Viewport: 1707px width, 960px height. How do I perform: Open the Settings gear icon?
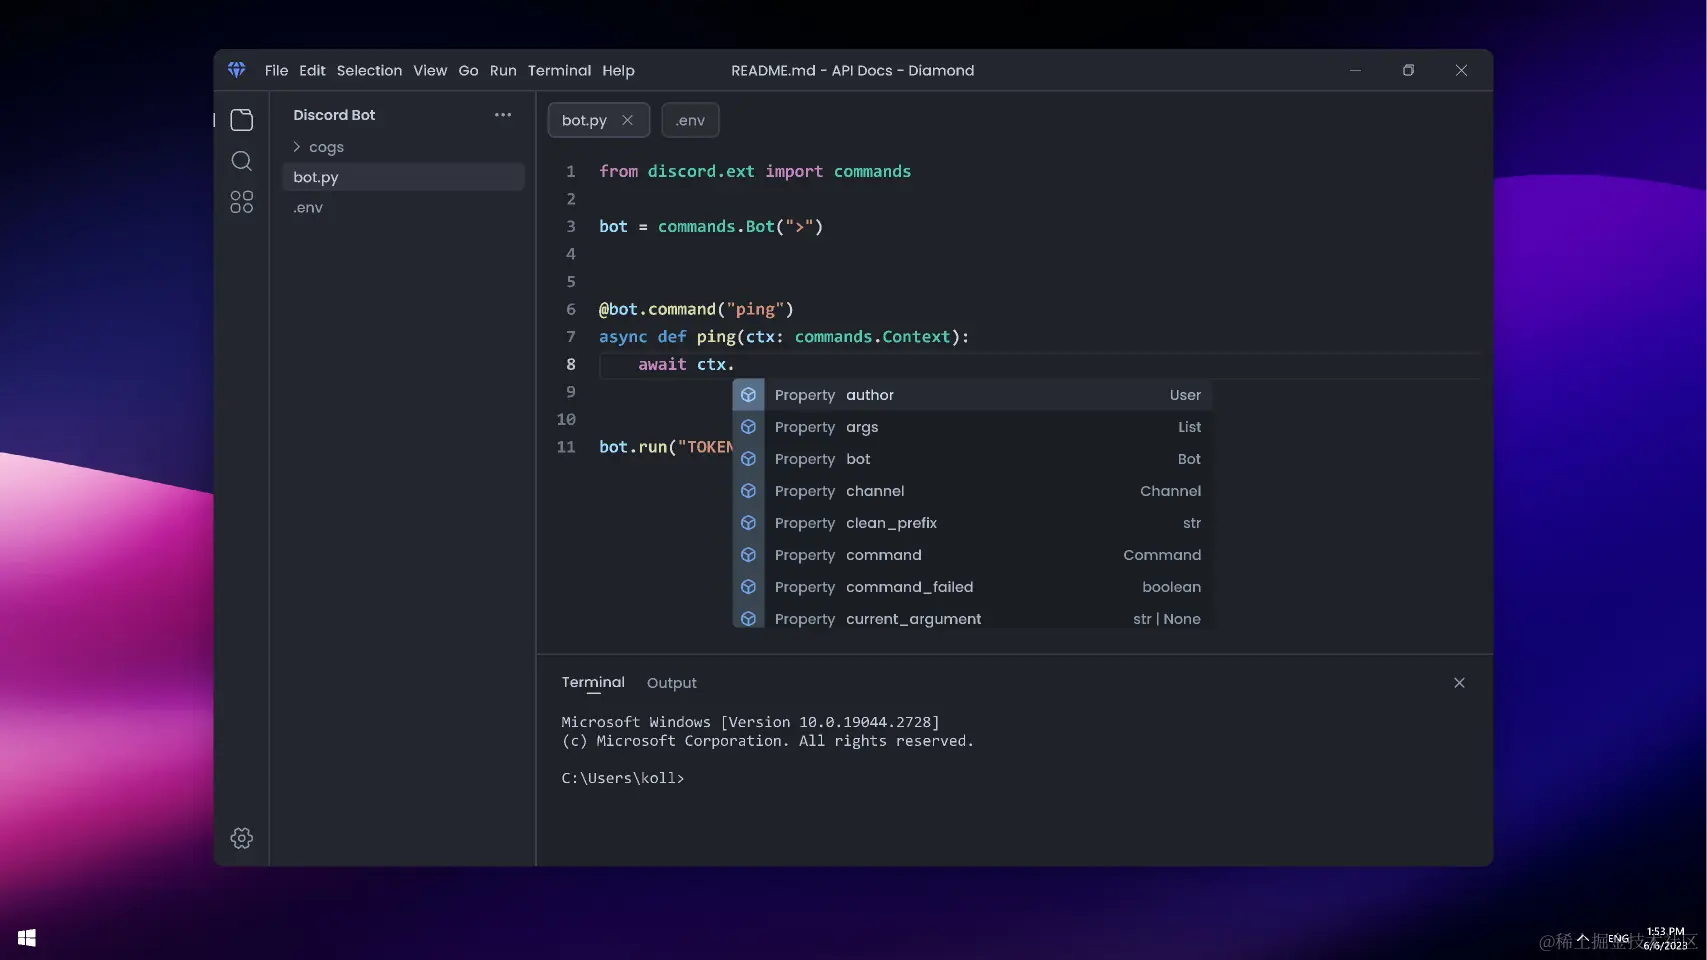pos(242,838)
